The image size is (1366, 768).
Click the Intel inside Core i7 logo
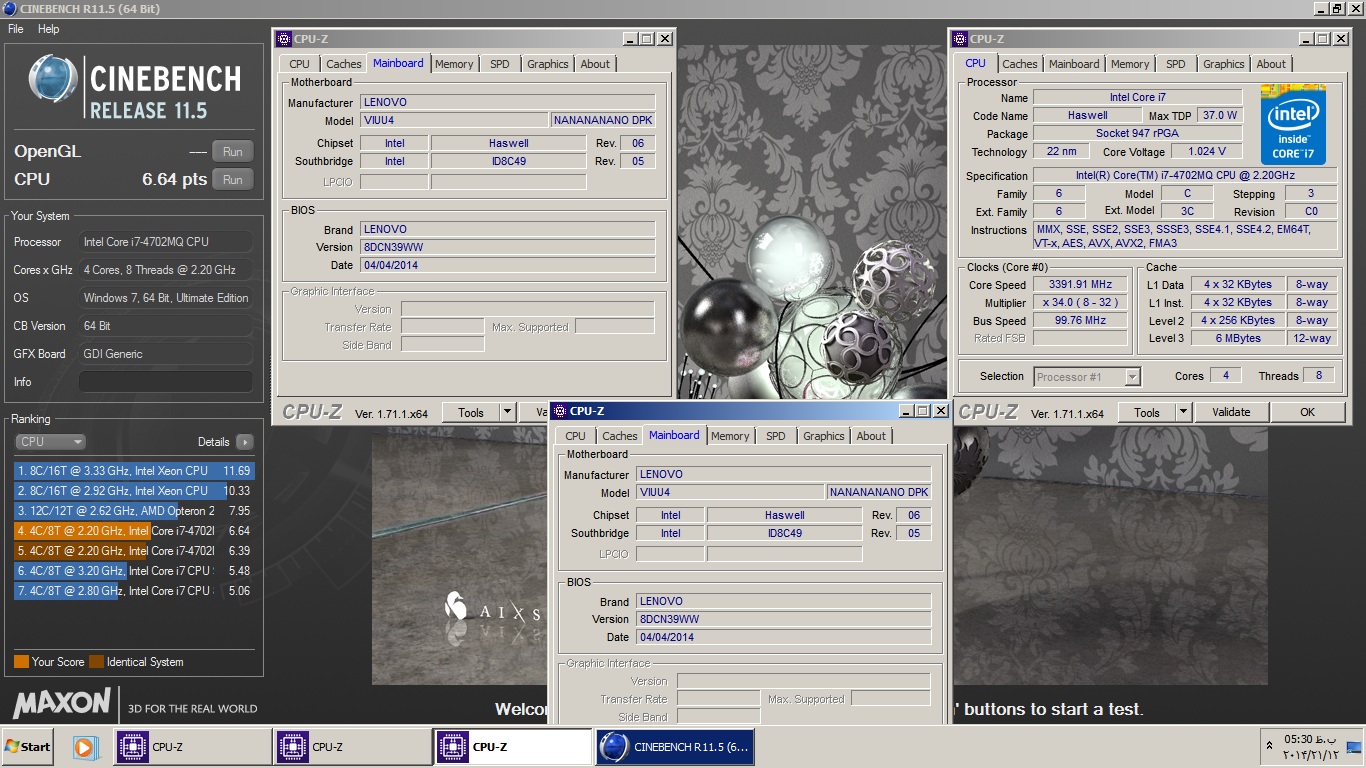[1293, 125]
